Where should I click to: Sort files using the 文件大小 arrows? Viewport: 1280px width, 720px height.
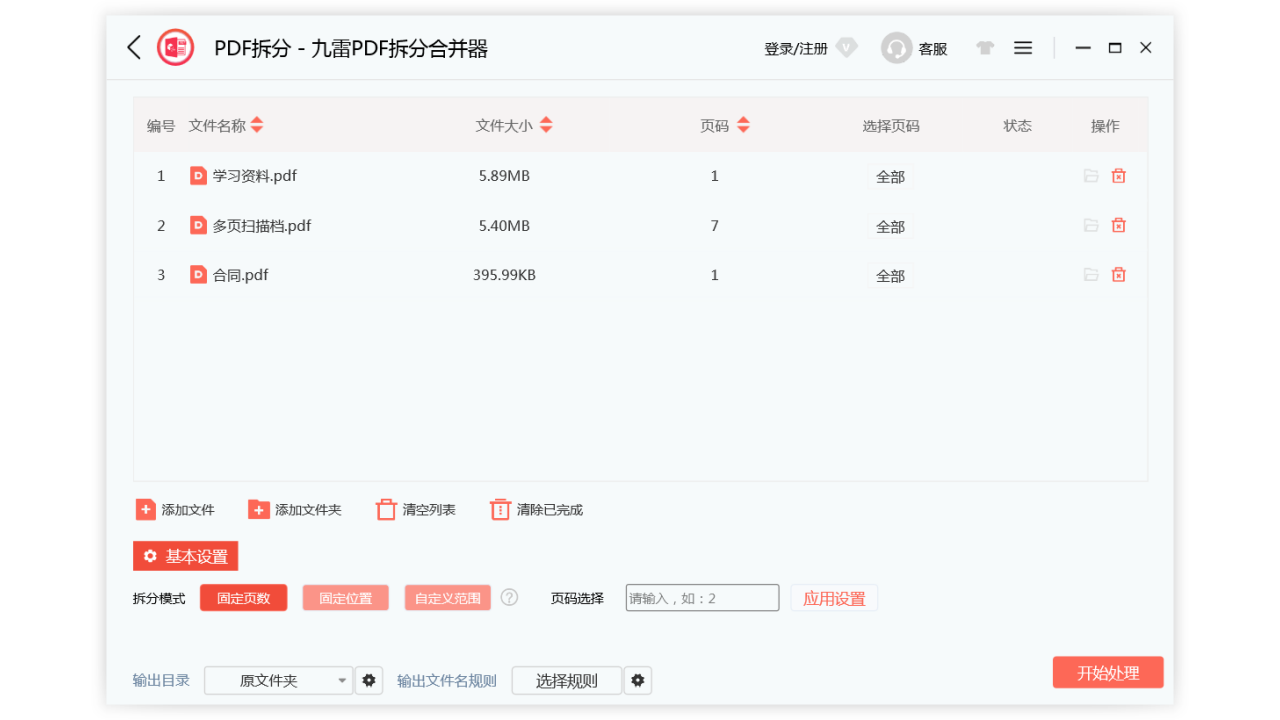point(546,125)
